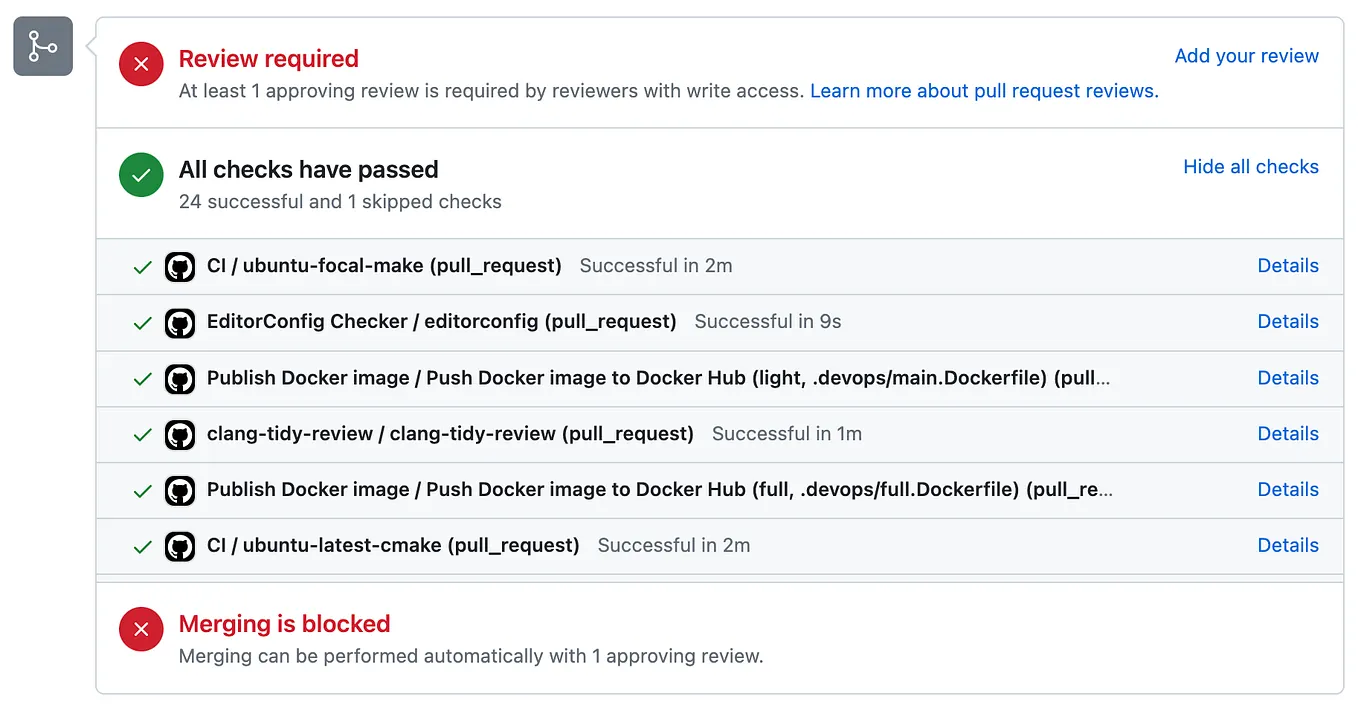View Details for the ubuntu-latest-cmake check
The width and height of the screenshot is (1358, 711).
[1288, 546]
